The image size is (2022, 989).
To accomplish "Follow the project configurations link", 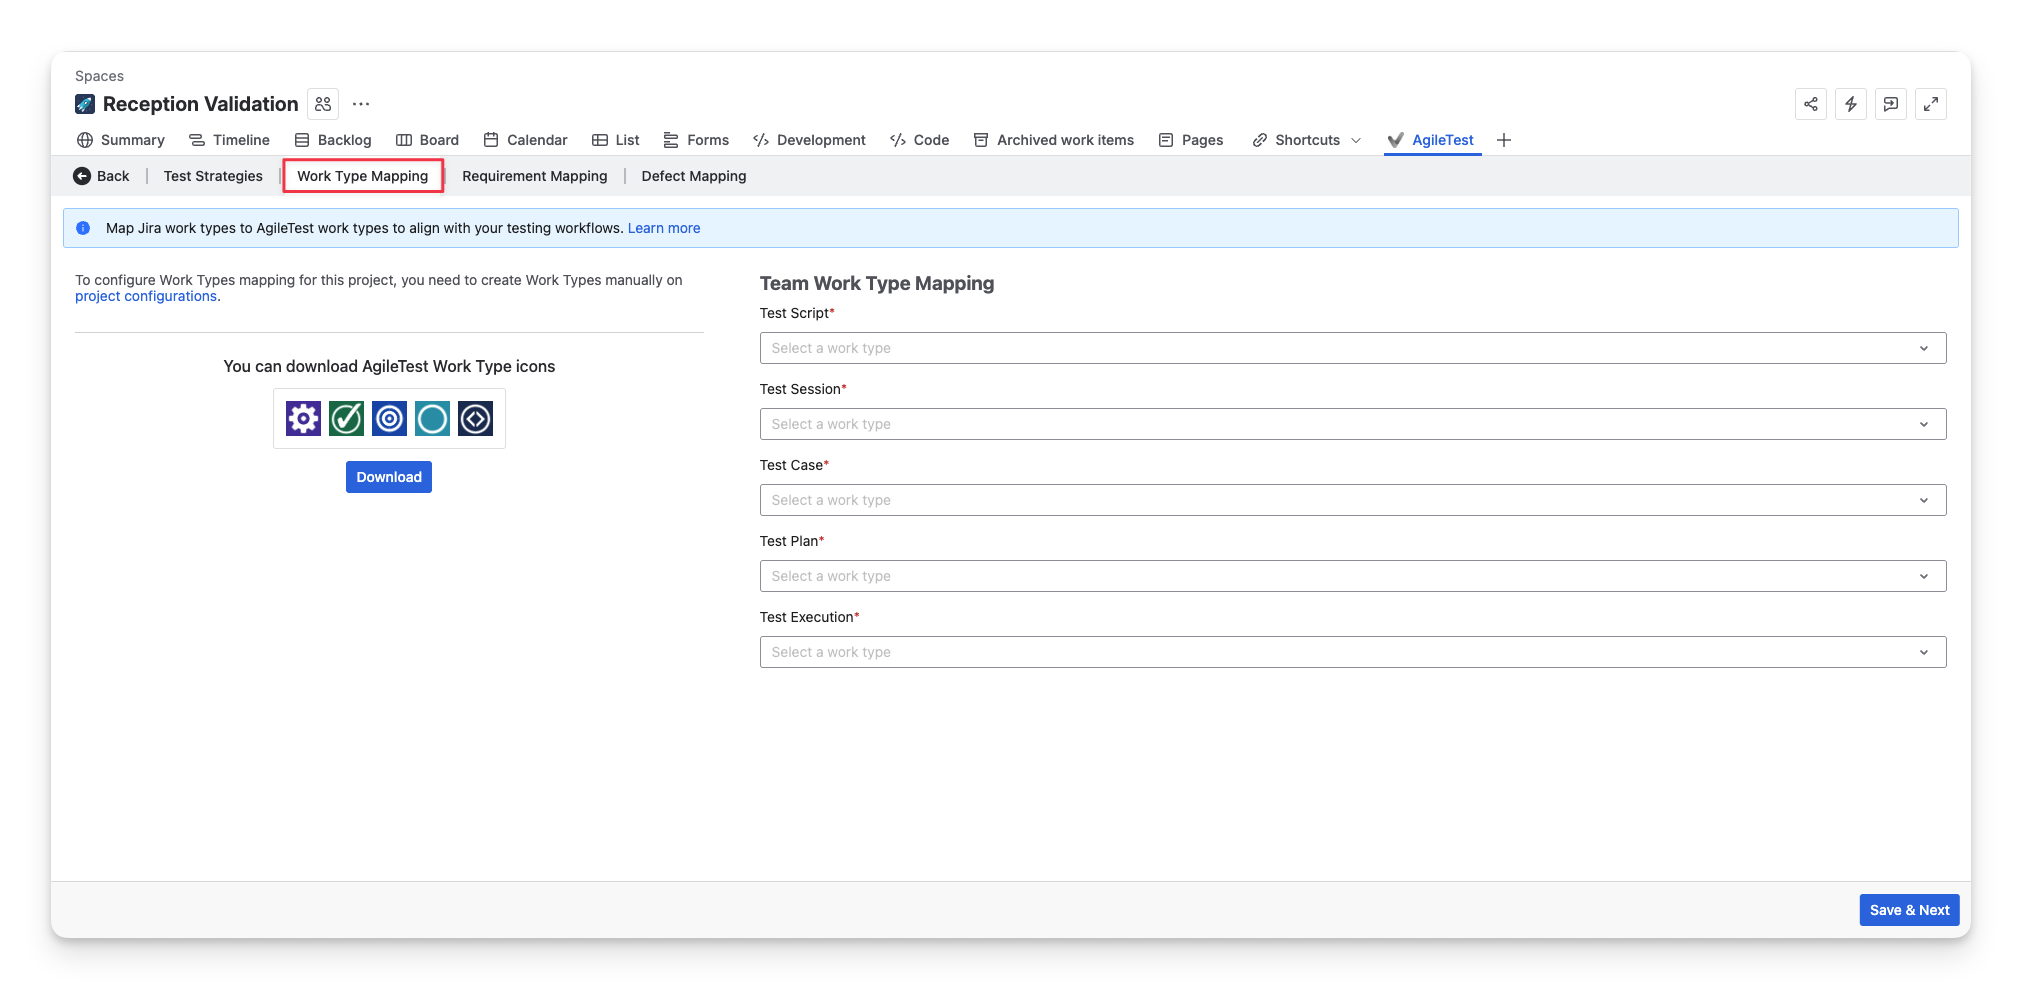I will 146,297.
